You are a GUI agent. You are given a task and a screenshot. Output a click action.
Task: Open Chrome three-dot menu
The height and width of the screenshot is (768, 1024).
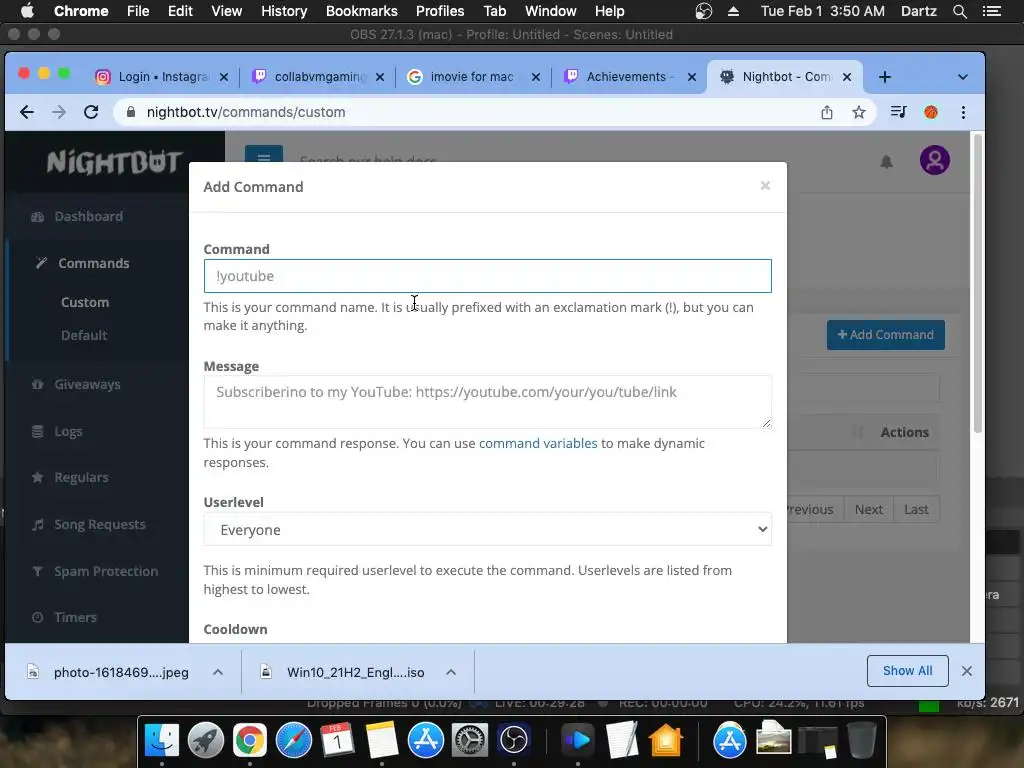click(x=963, y=112)
